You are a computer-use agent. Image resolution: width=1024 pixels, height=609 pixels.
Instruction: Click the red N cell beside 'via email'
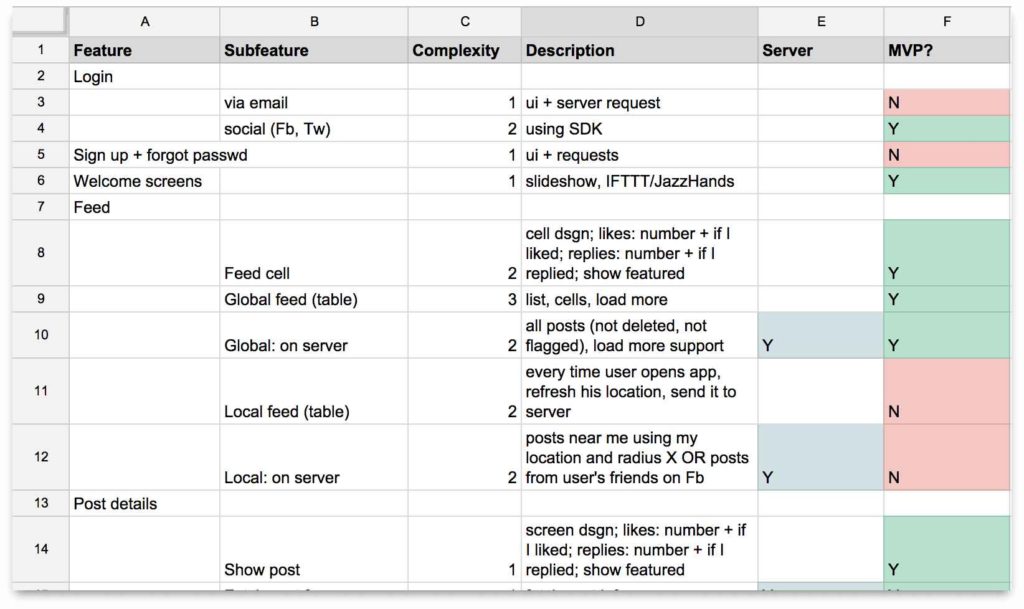point(946,102)
